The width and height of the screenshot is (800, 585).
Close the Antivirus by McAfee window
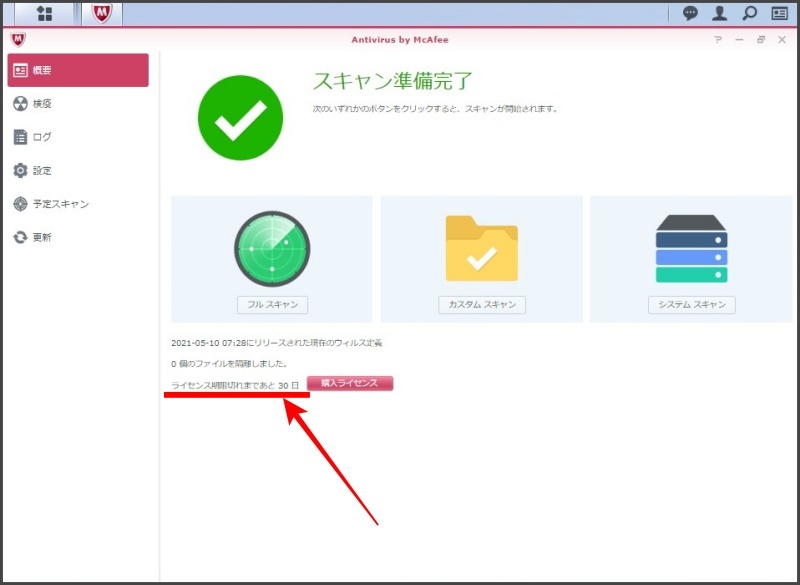point(782,40)
